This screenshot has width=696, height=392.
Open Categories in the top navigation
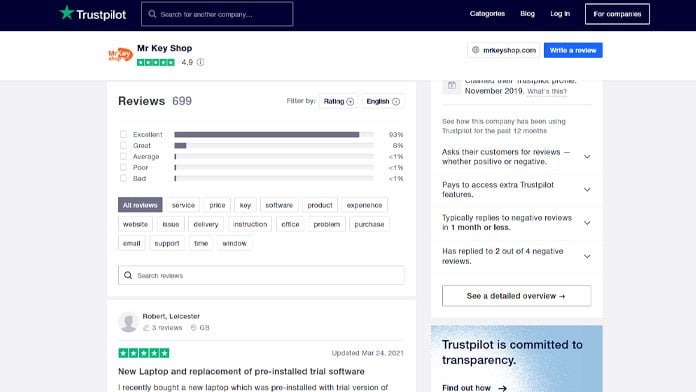pyautogui.click(x=487, y=14)
